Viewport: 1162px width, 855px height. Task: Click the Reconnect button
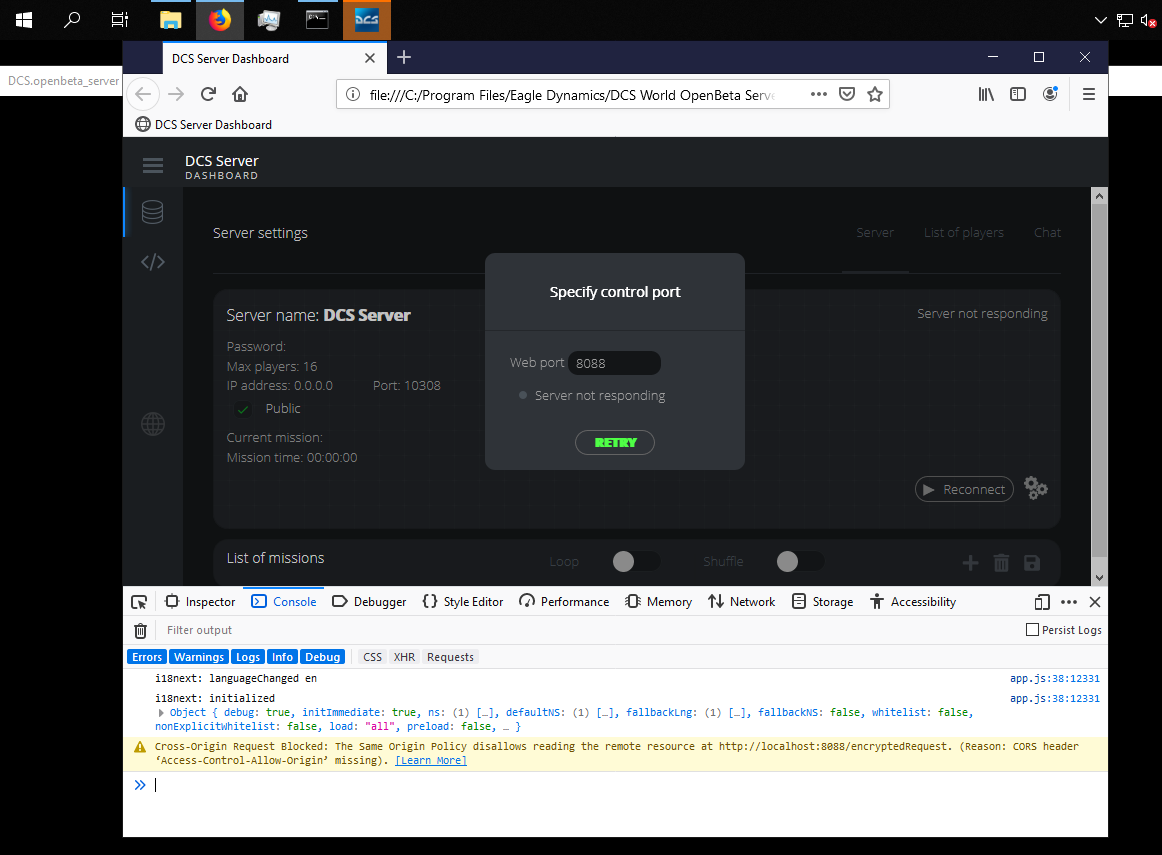pos(964,489)
